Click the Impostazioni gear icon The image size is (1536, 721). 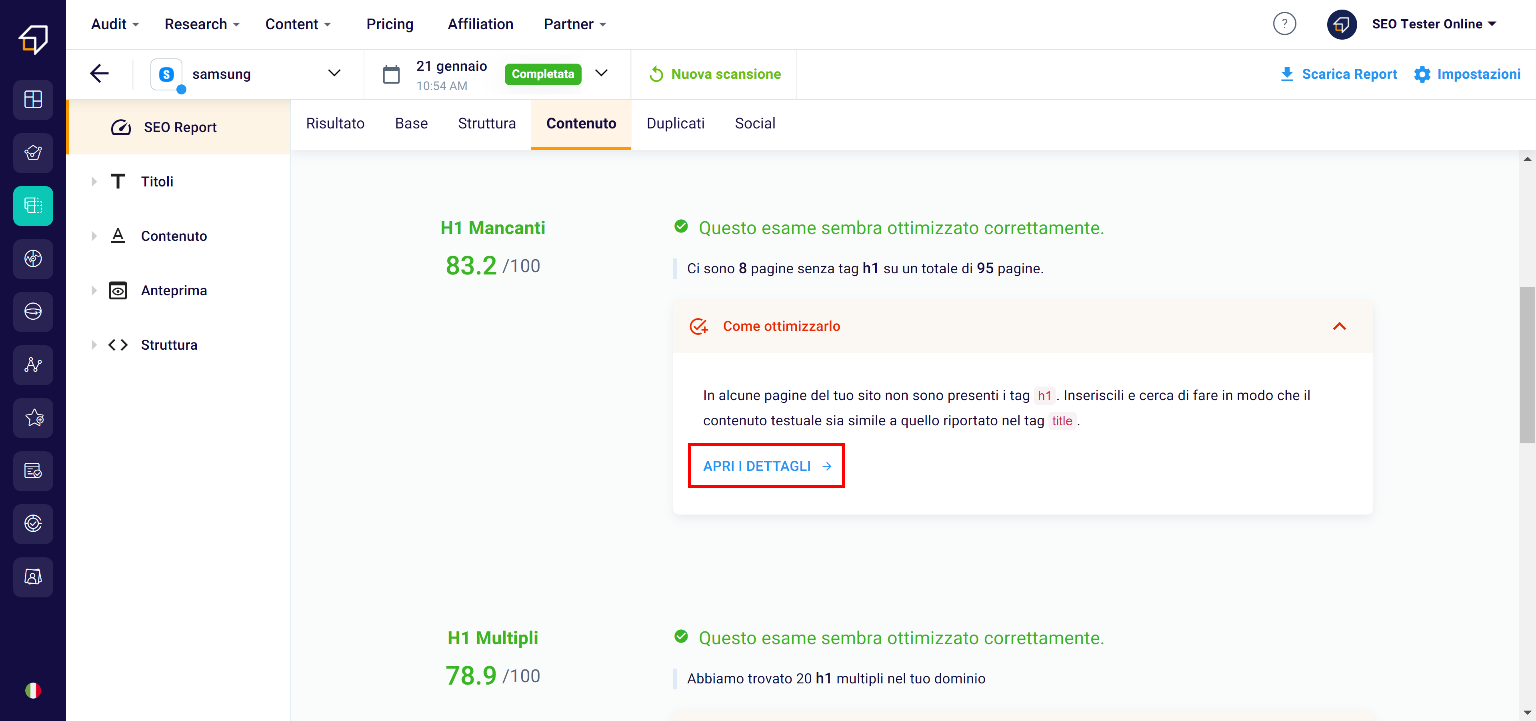pyautogui.click(x=1422, y=74)
